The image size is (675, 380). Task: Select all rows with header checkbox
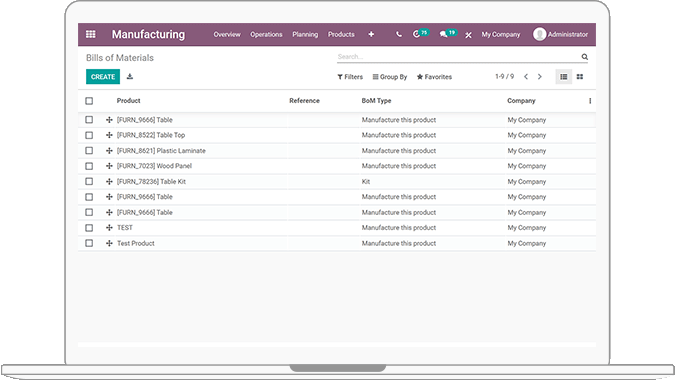[x=89, y=101]
